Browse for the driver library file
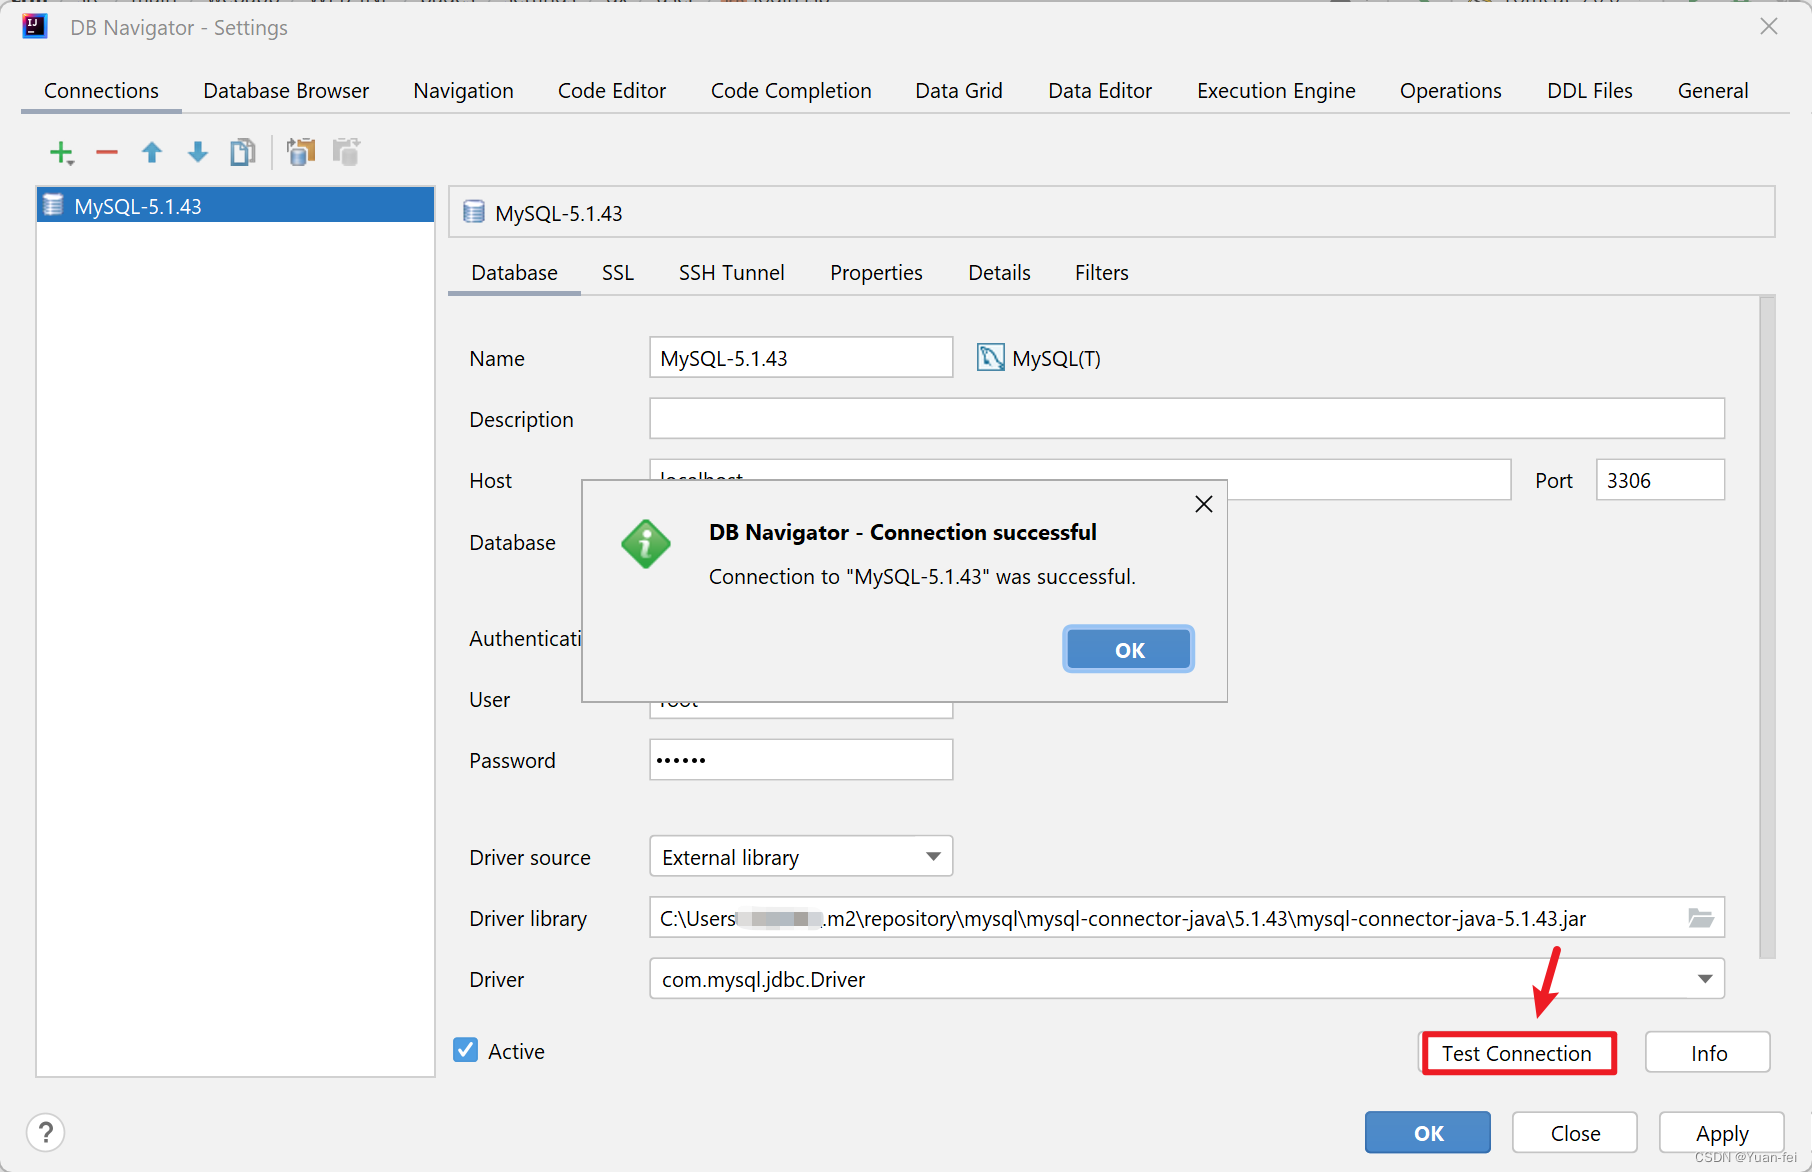 click(x=1700, y=918)
